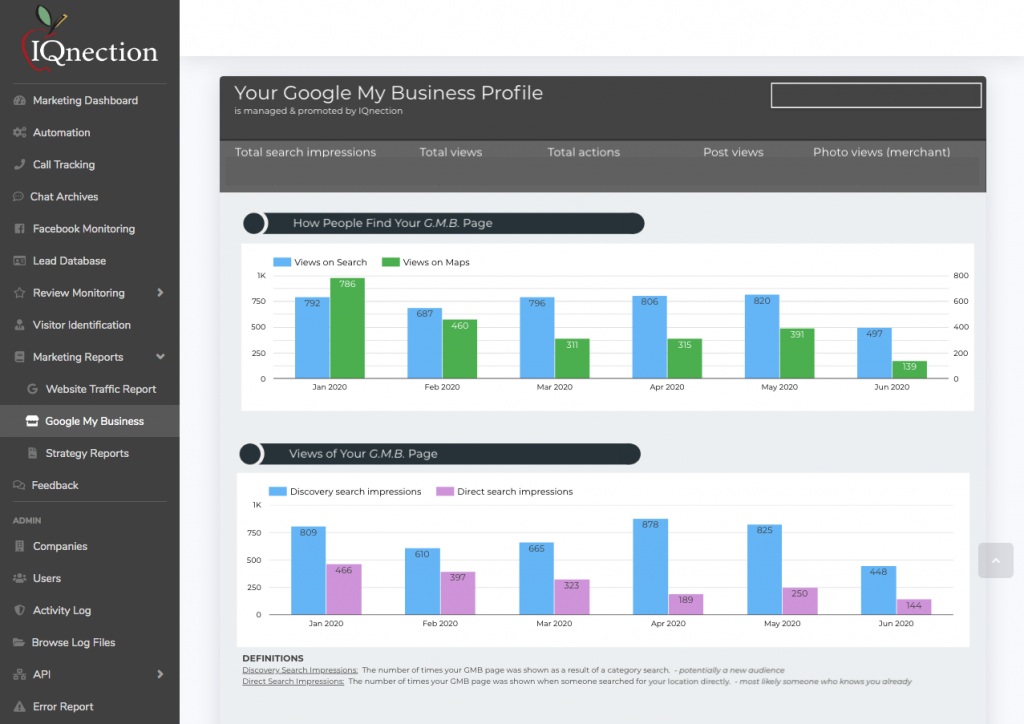Click the Apr 2020 Discovery bar 878
The image size is (1024, 724).
[650, 567]
